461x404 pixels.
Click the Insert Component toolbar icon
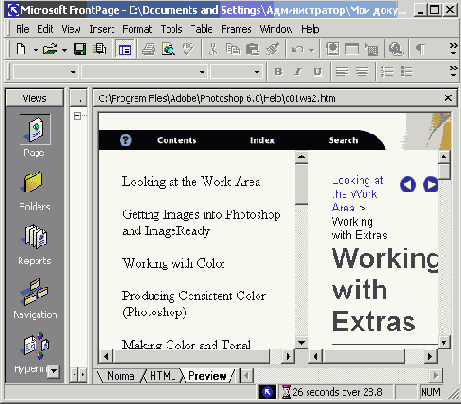(x=332, y=49)
